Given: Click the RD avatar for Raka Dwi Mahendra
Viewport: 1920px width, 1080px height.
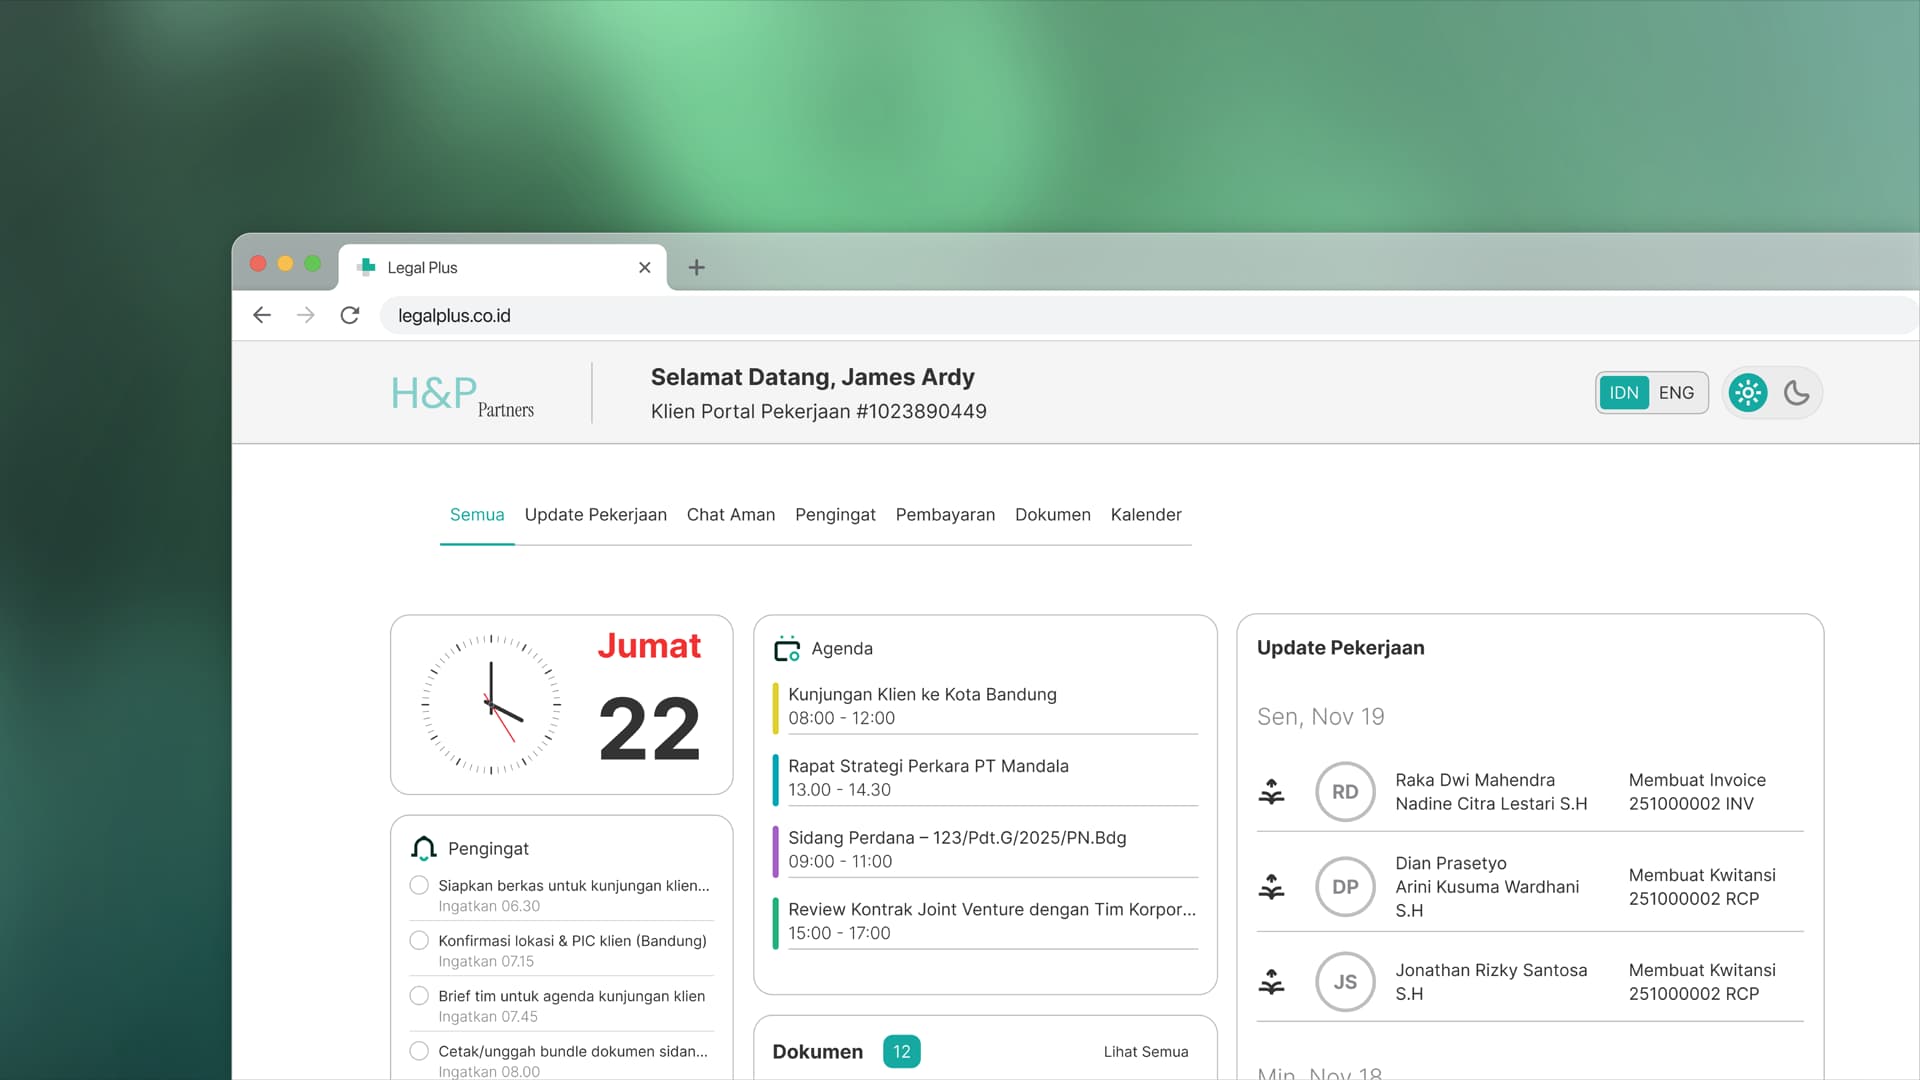Looking at the screenshot, I should [1345, 792].
